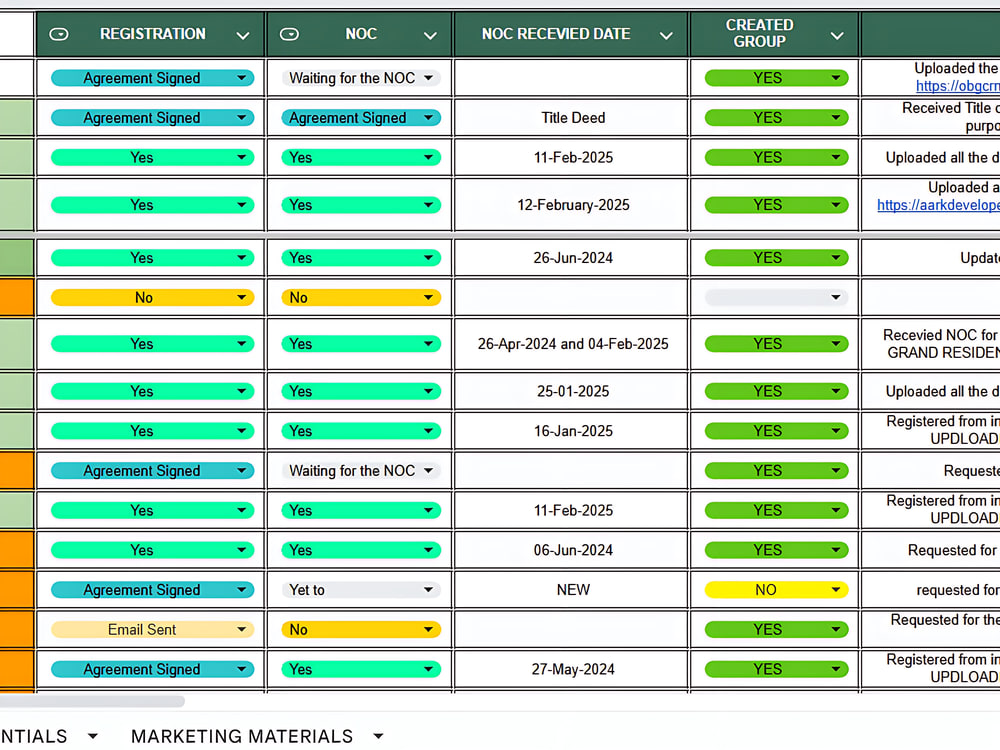Click the dropdown-type icon beside NOC header
The width and height of the screenshot is (1000, 750).
click(x=289, y=34)
